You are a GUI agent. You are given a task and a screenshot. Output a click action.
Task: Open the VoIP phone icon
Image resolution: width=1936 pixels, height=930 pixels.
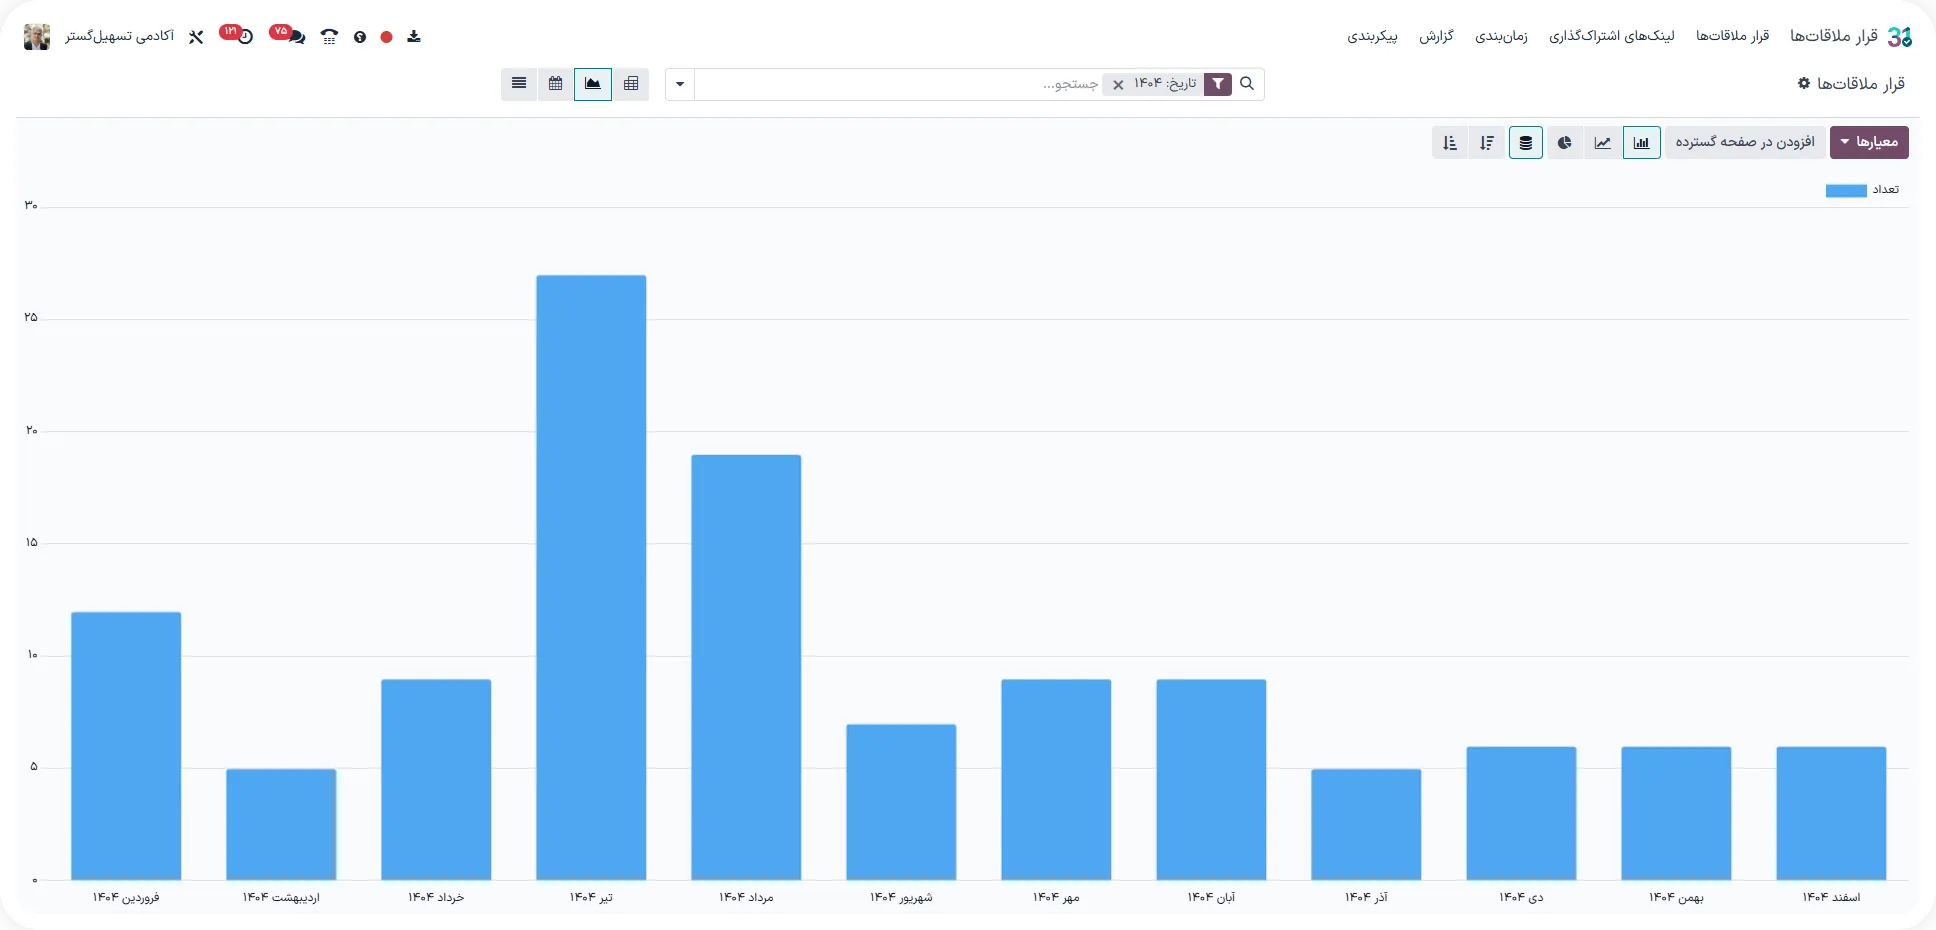[329, 37]
